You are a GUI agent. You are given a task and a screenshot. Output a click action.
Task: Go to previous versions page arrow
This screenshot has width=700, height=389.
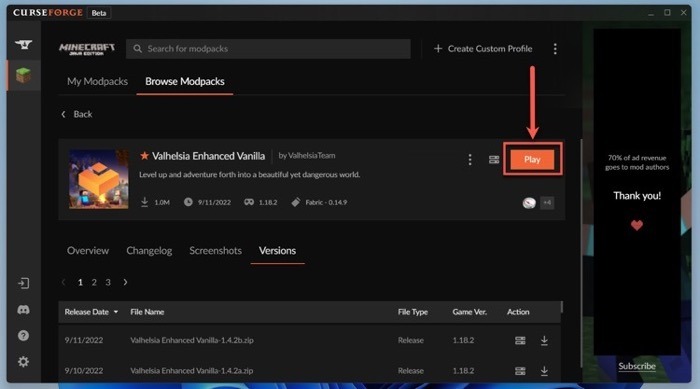63,282
